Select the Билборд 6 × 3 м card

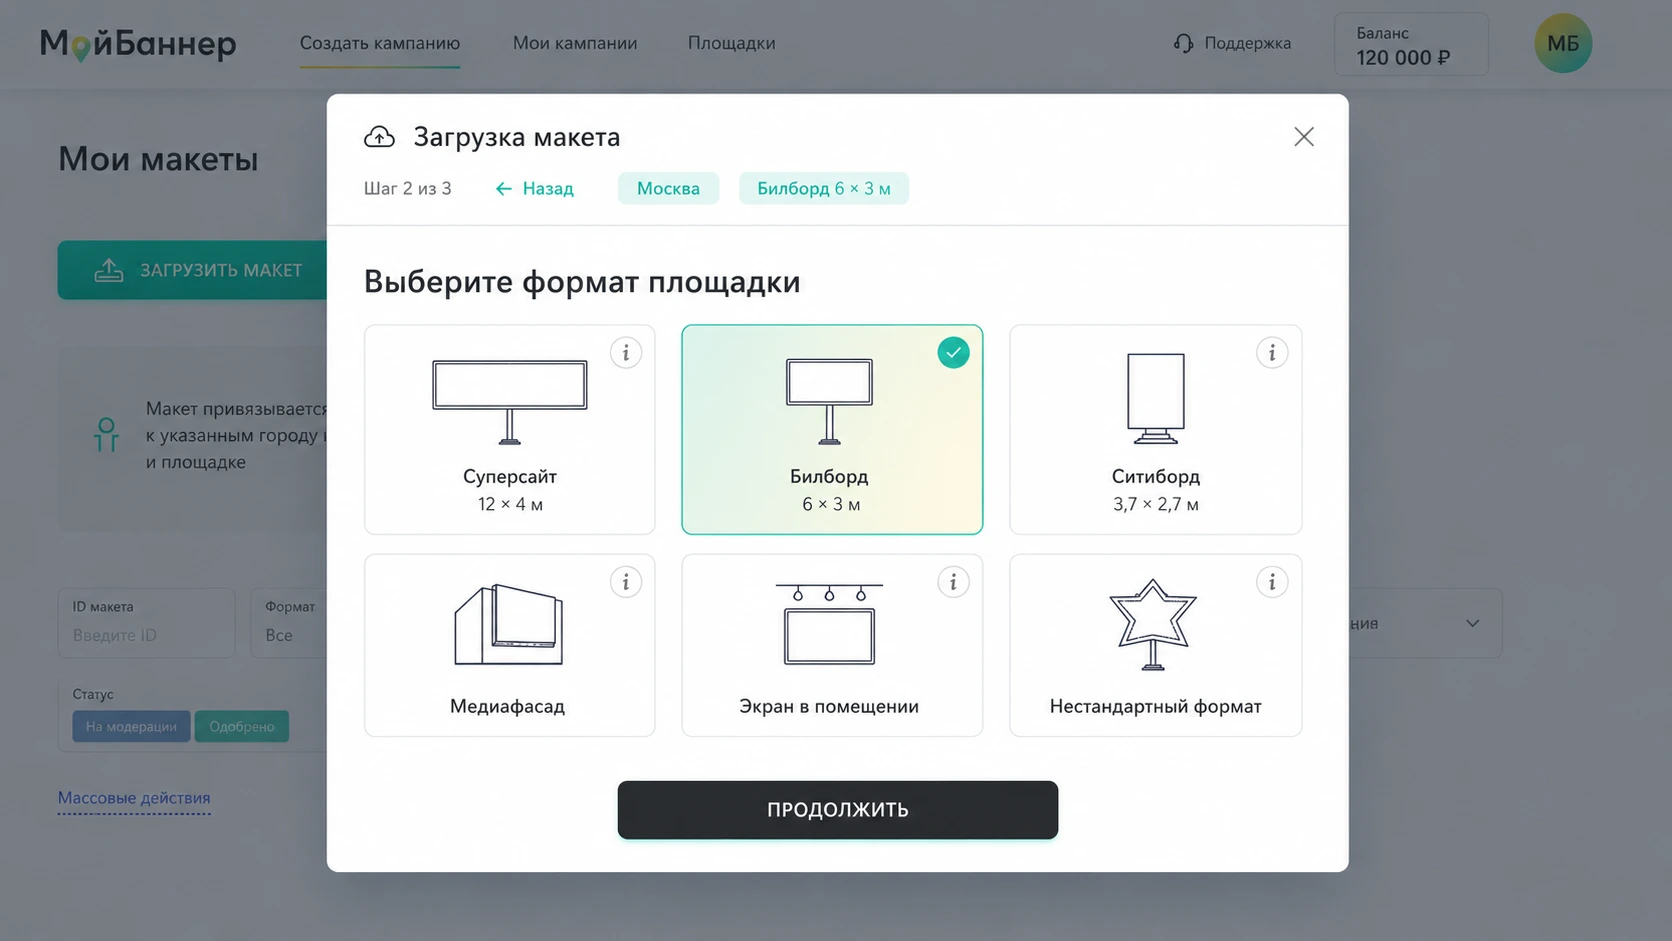(832, 430)
